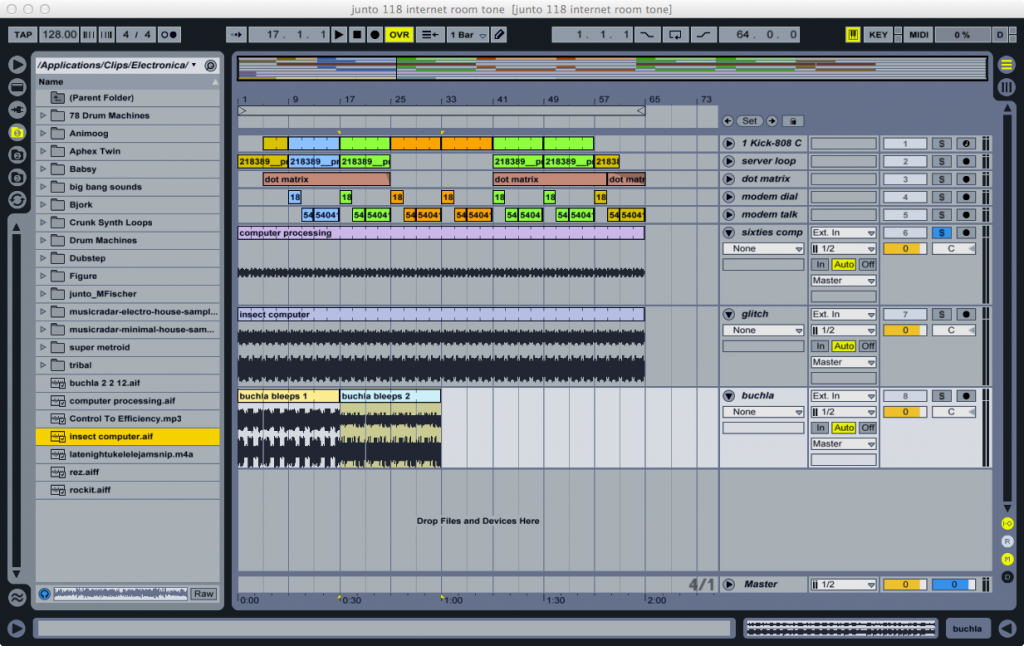
Task: Unsolo the sixties comp track
Action: tap(941, 233)
